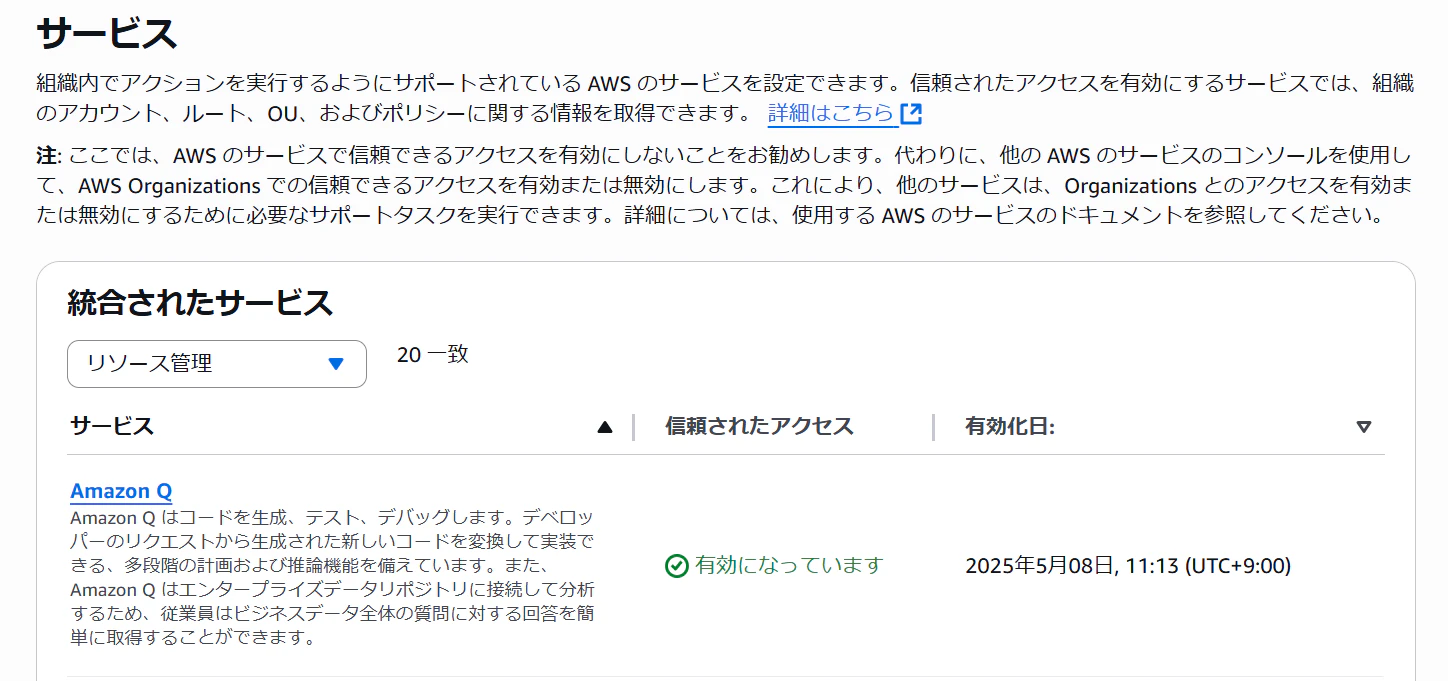The image size is (1448, 681).
Task: Click the green checkmark status icon
Action: 677,566
